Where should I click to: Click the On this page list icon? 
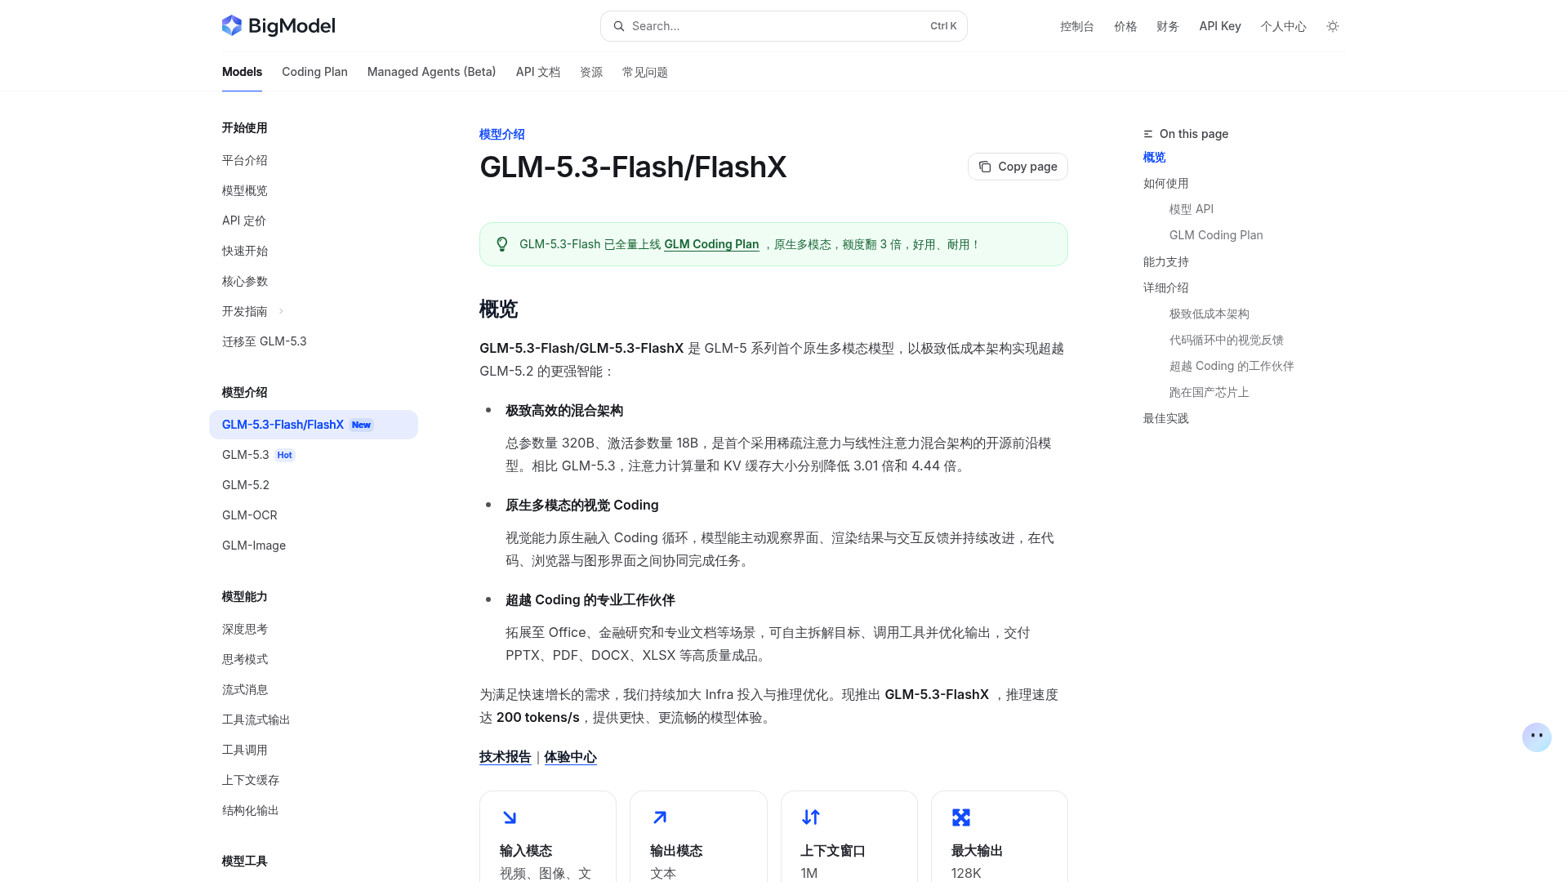tap(1148, 134)
